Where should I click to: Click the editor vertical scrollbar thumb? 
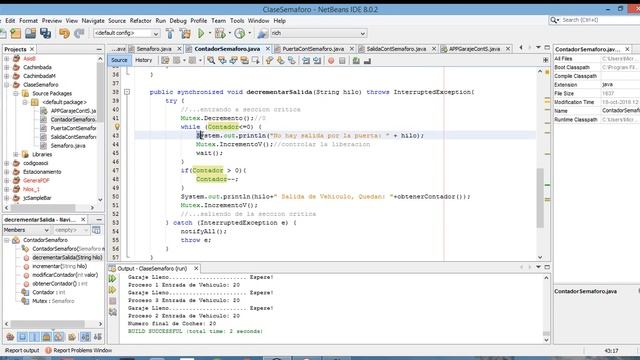(x=540, y=198)
